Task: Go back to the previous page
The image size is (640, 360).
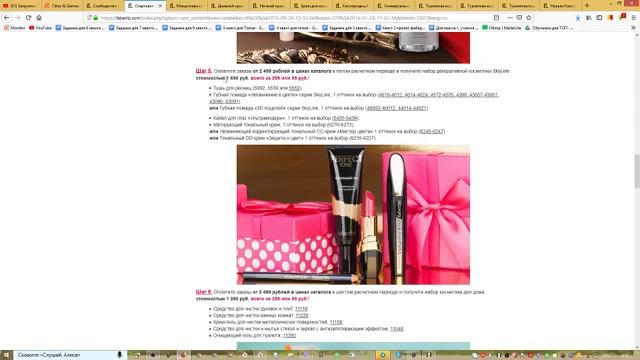Action: click(7, 18)
